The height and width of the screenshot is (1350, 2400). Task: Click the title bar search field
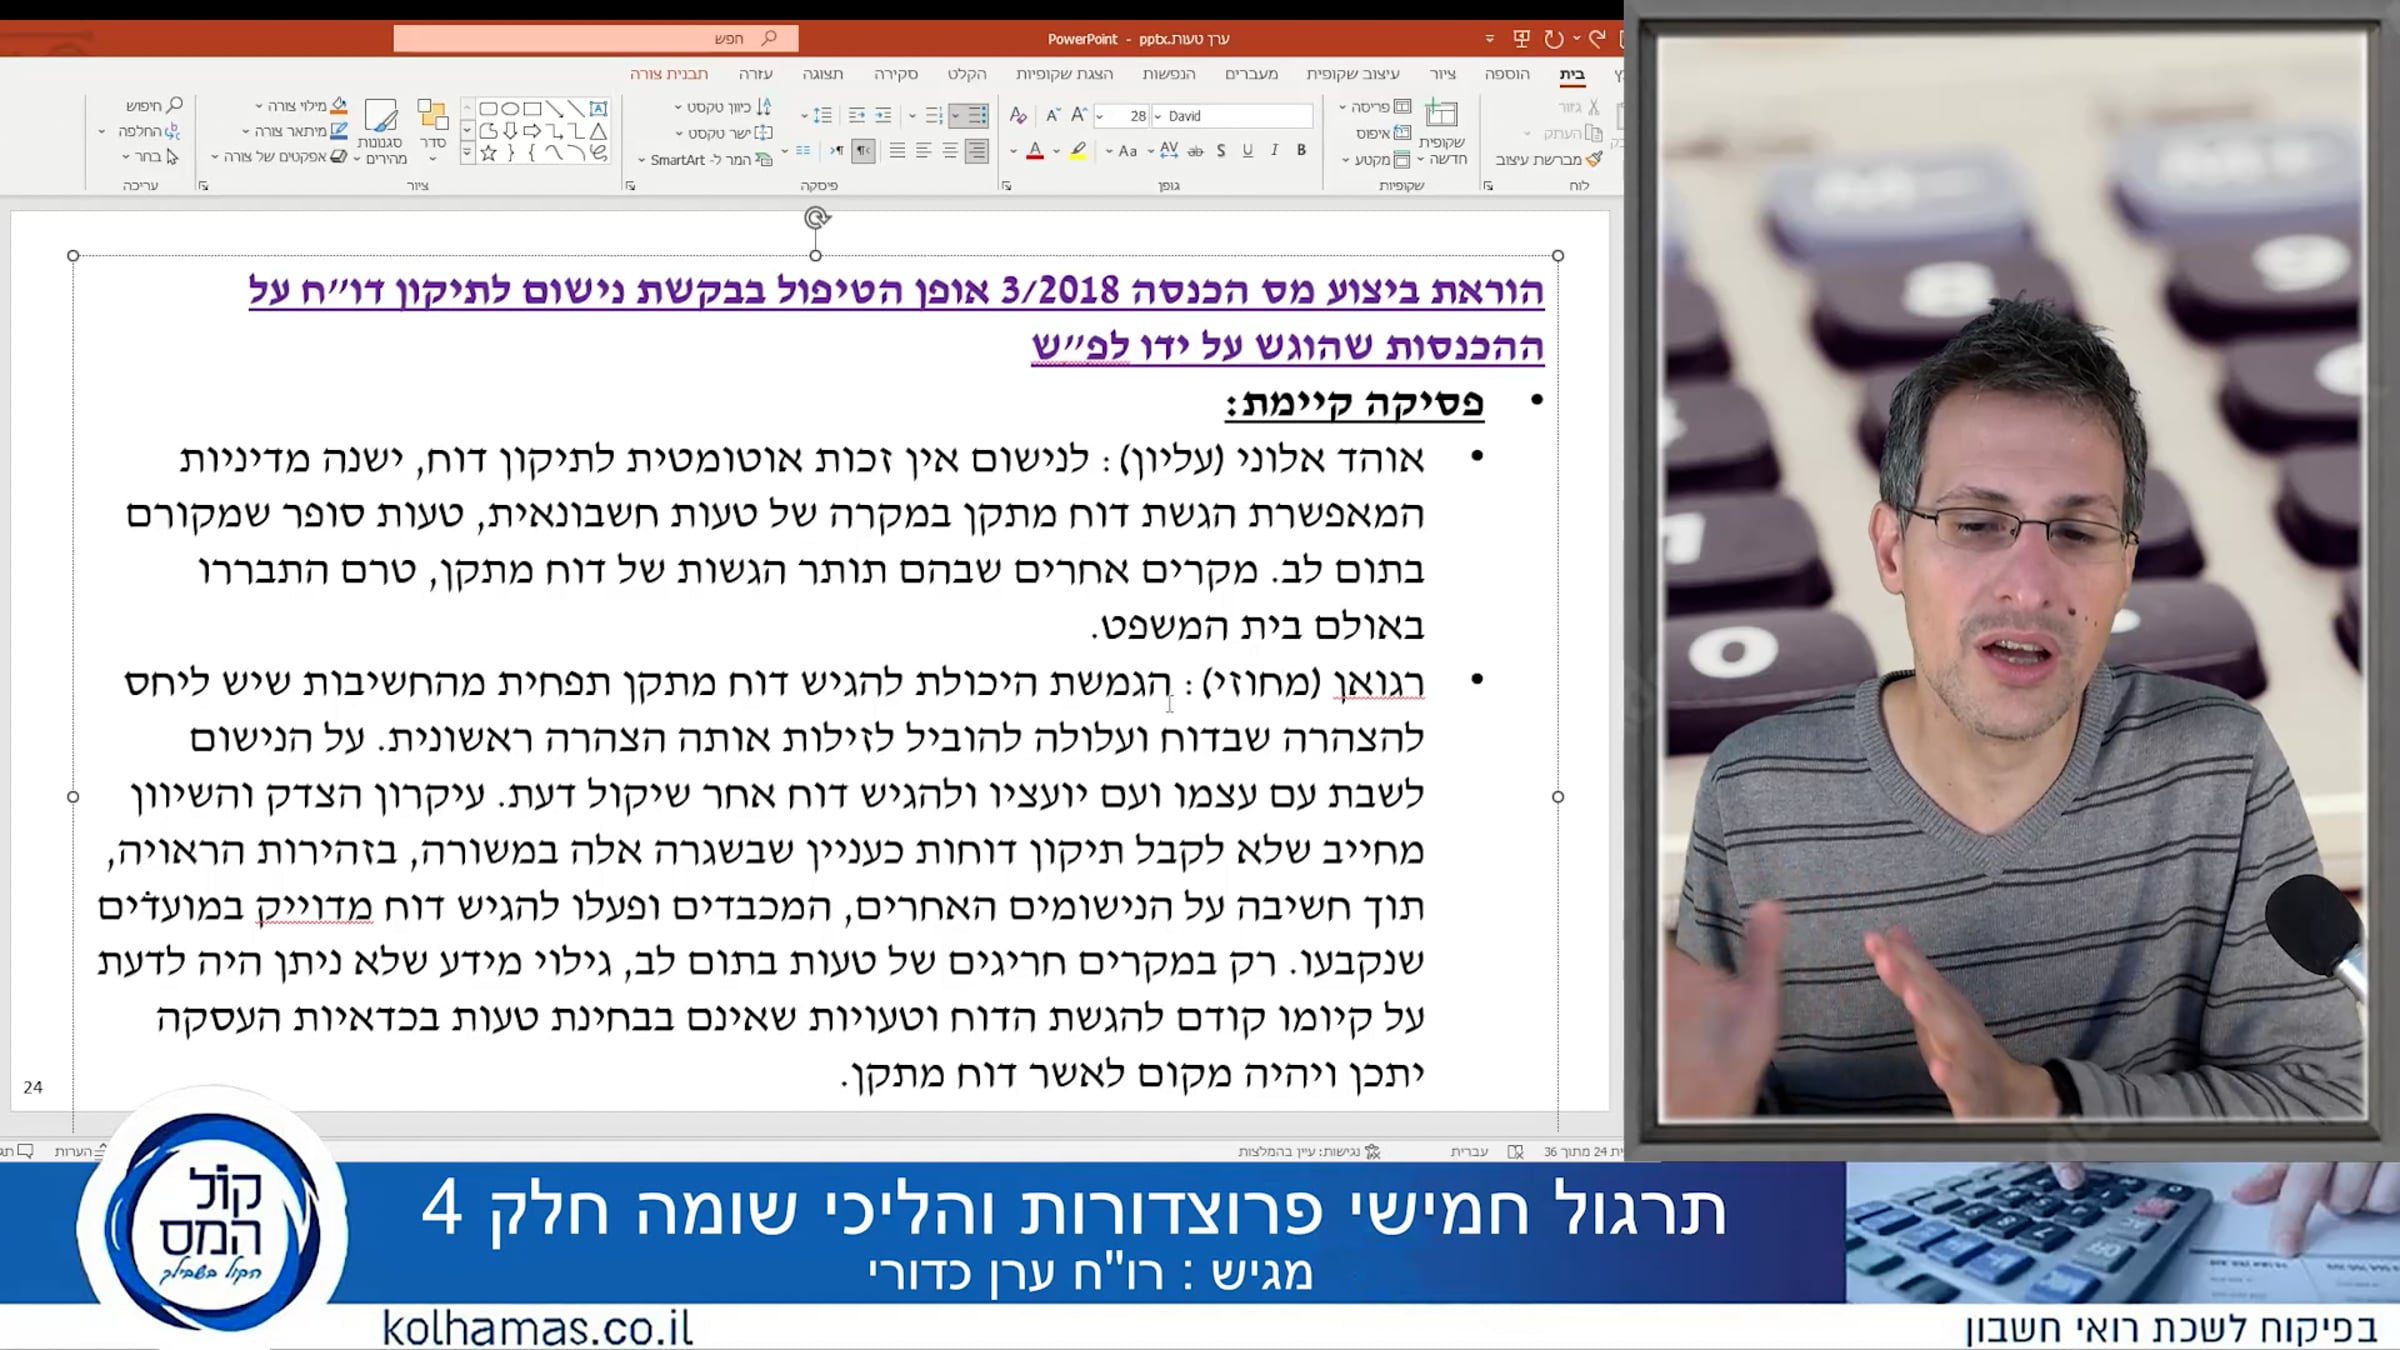click(x=596, y=38)
